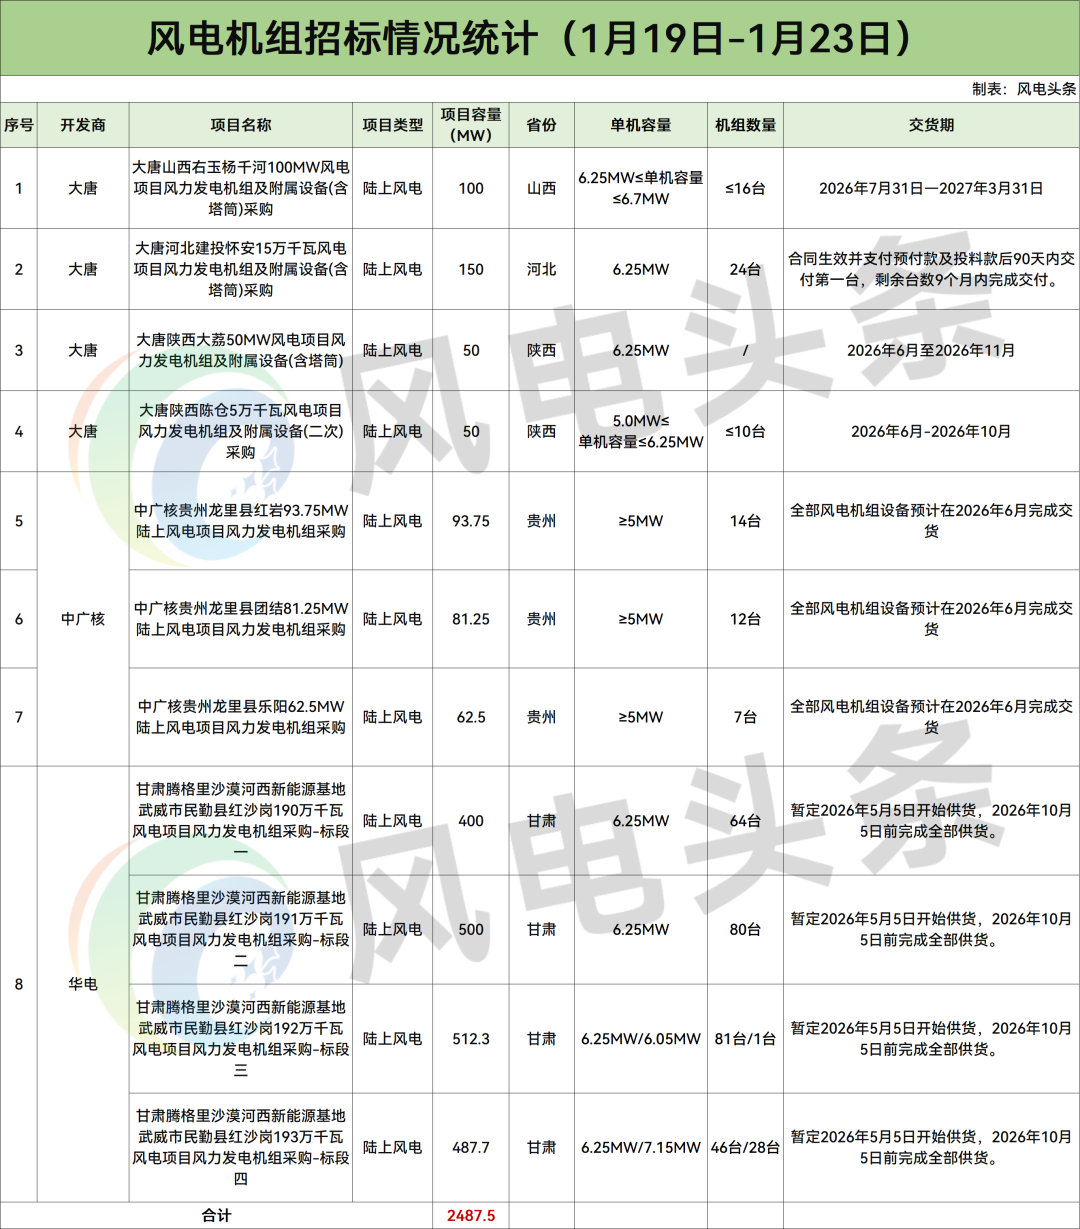Screen dimensions: 1080x1229
Task: Click the 合计 total row label
Action: (x=216, y=1216)
